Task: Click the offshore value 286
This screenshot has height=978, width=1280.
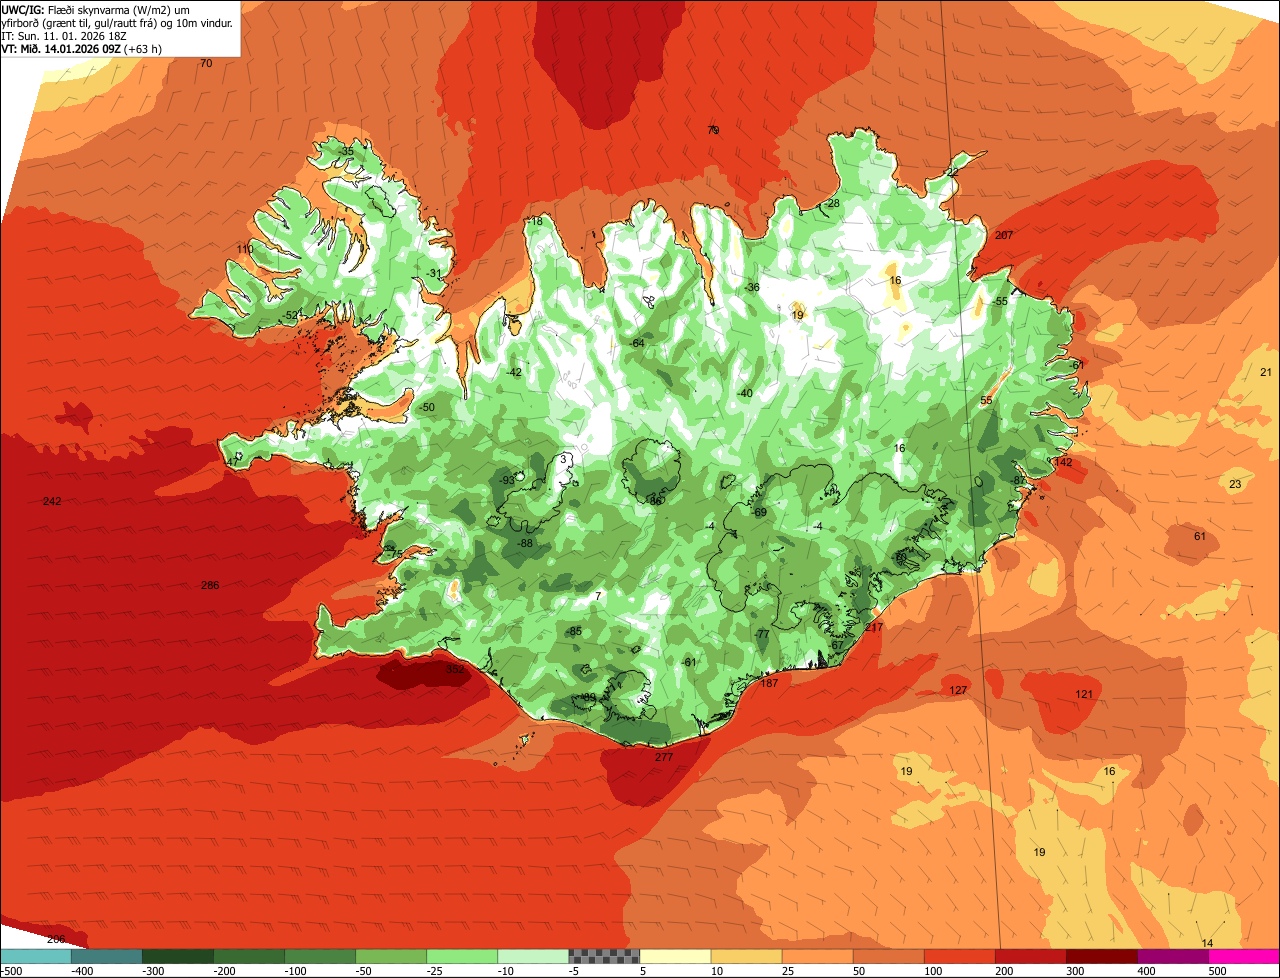Action: point(209,585)
